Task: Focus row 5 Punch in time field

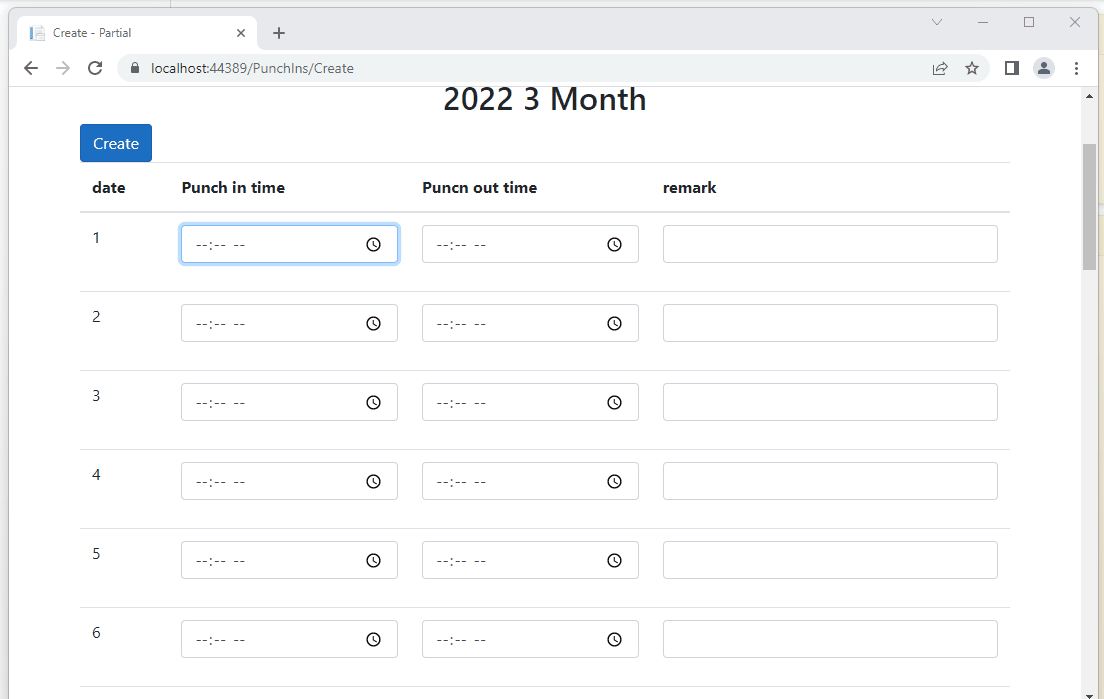Action: coord(289,560)
